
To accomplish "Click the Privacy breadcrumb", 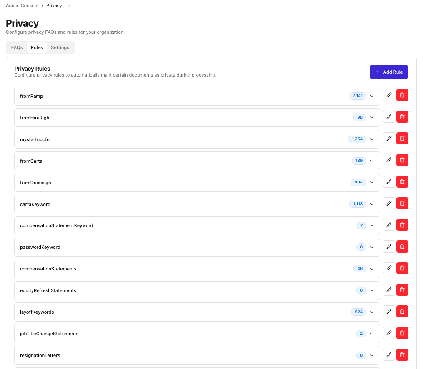I will coord(54,6).
